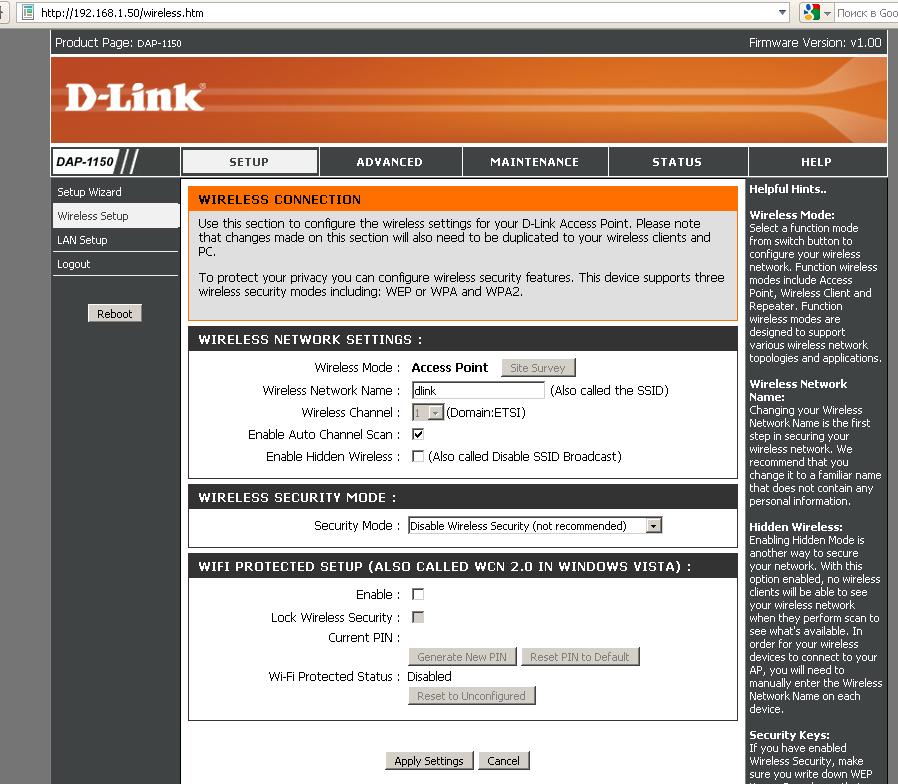
Task: Open the Wireless Channel dropdown
Action: tap(427, 412)
